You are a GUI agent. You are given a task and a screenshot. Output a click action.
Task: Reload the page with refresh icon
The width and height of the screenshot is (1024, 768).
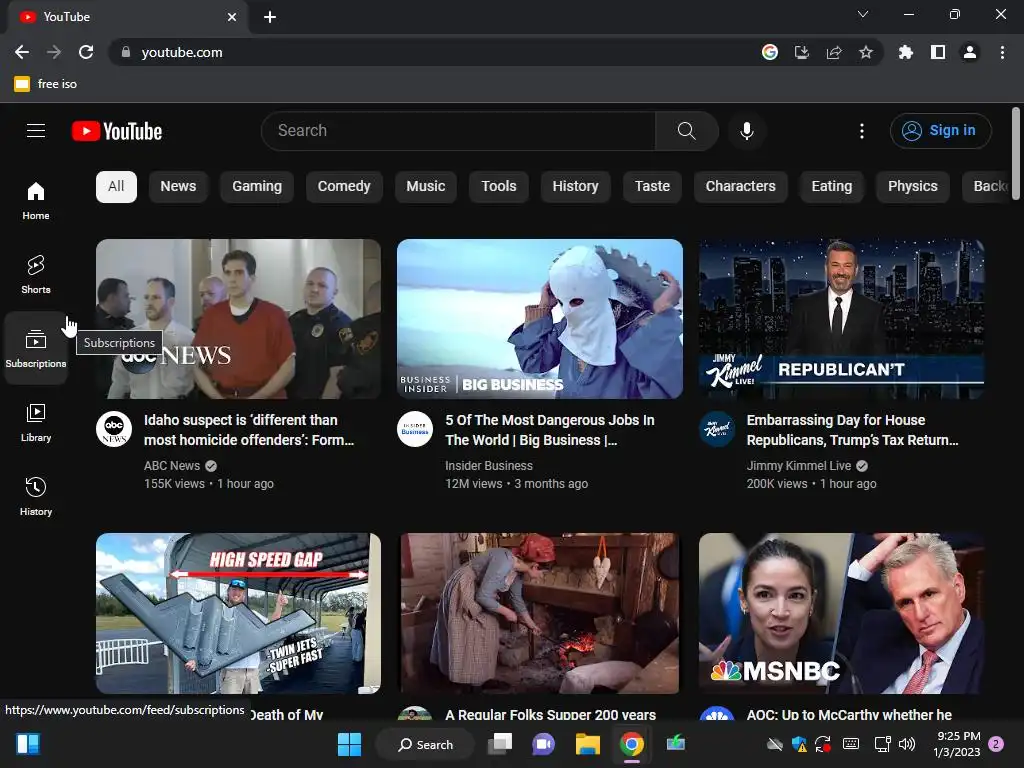(86, 52)
